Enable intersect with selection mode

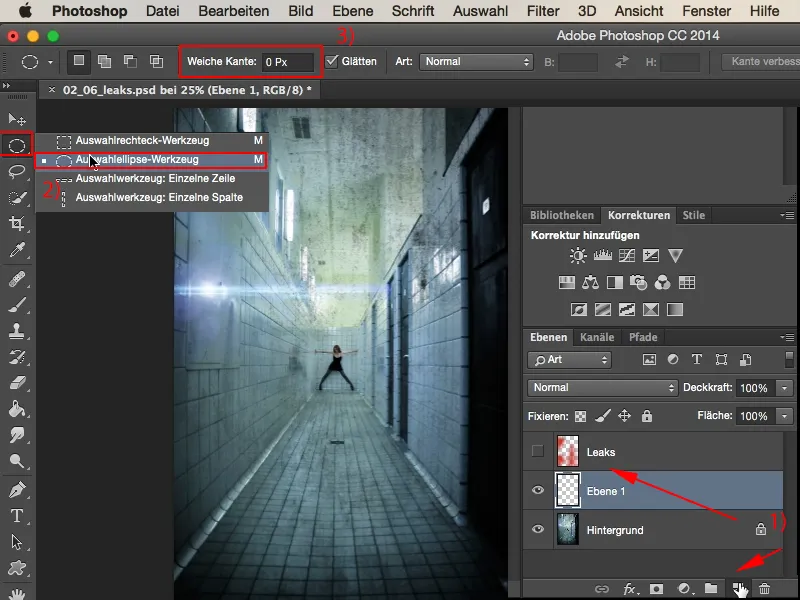coord(156,61)
